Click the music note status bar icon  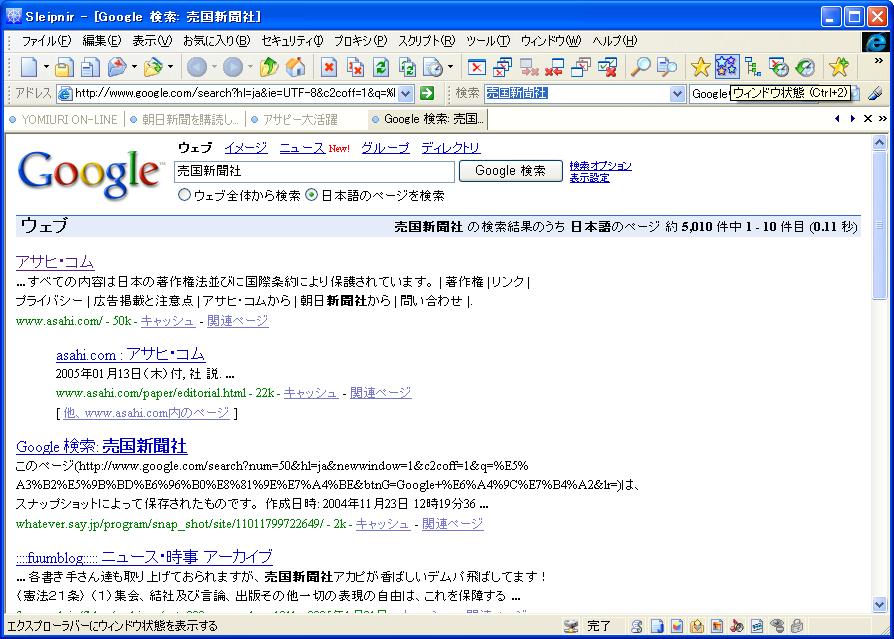pos(736,626)
